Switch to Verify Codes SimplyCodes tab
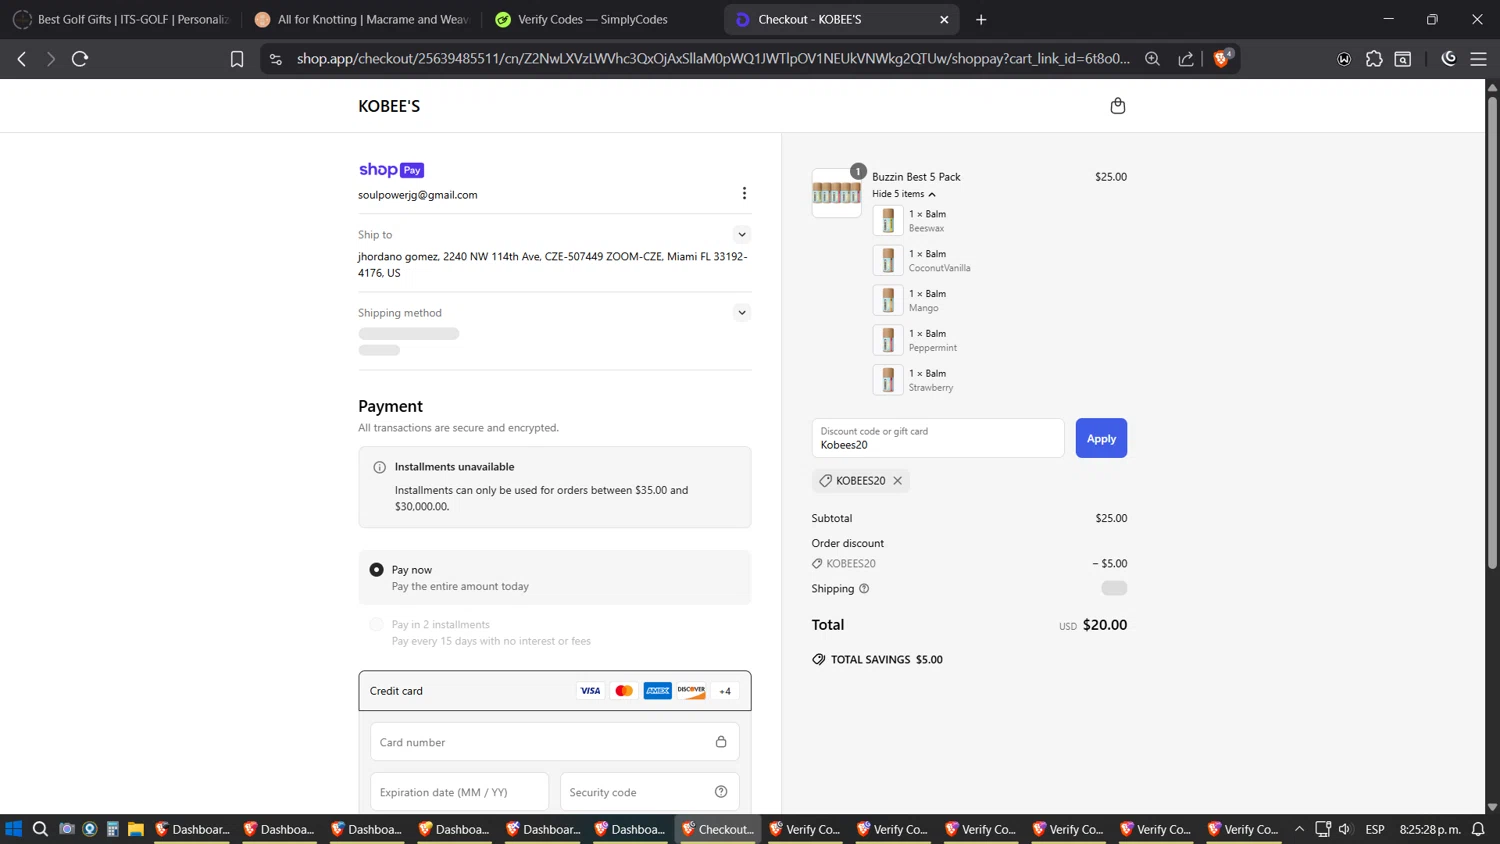This screenshot has width=1500, height=844. (601, 19)
